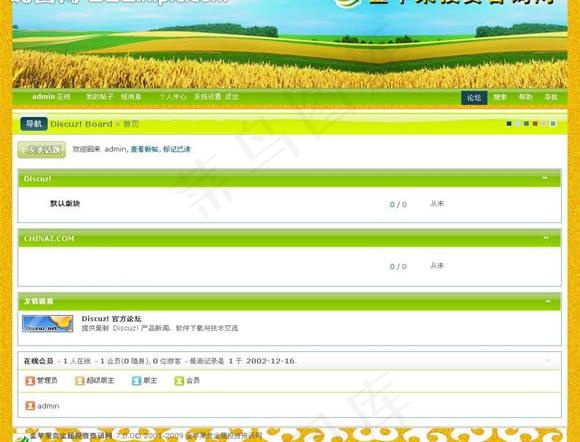Open the 默认版块 forum link
The width and height of the screenshot is (580, 442).
[x=65, y=203]
